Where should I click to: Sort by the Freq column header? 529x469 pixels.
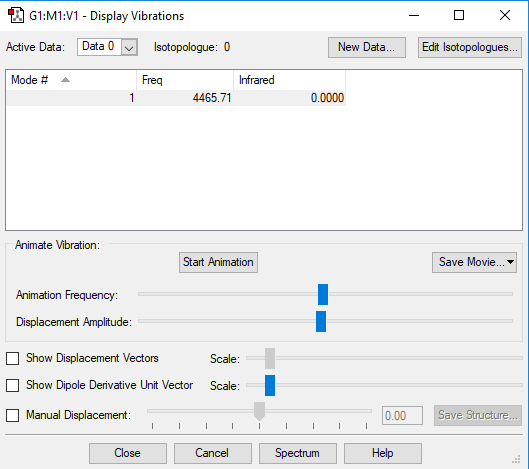(185, 80)
